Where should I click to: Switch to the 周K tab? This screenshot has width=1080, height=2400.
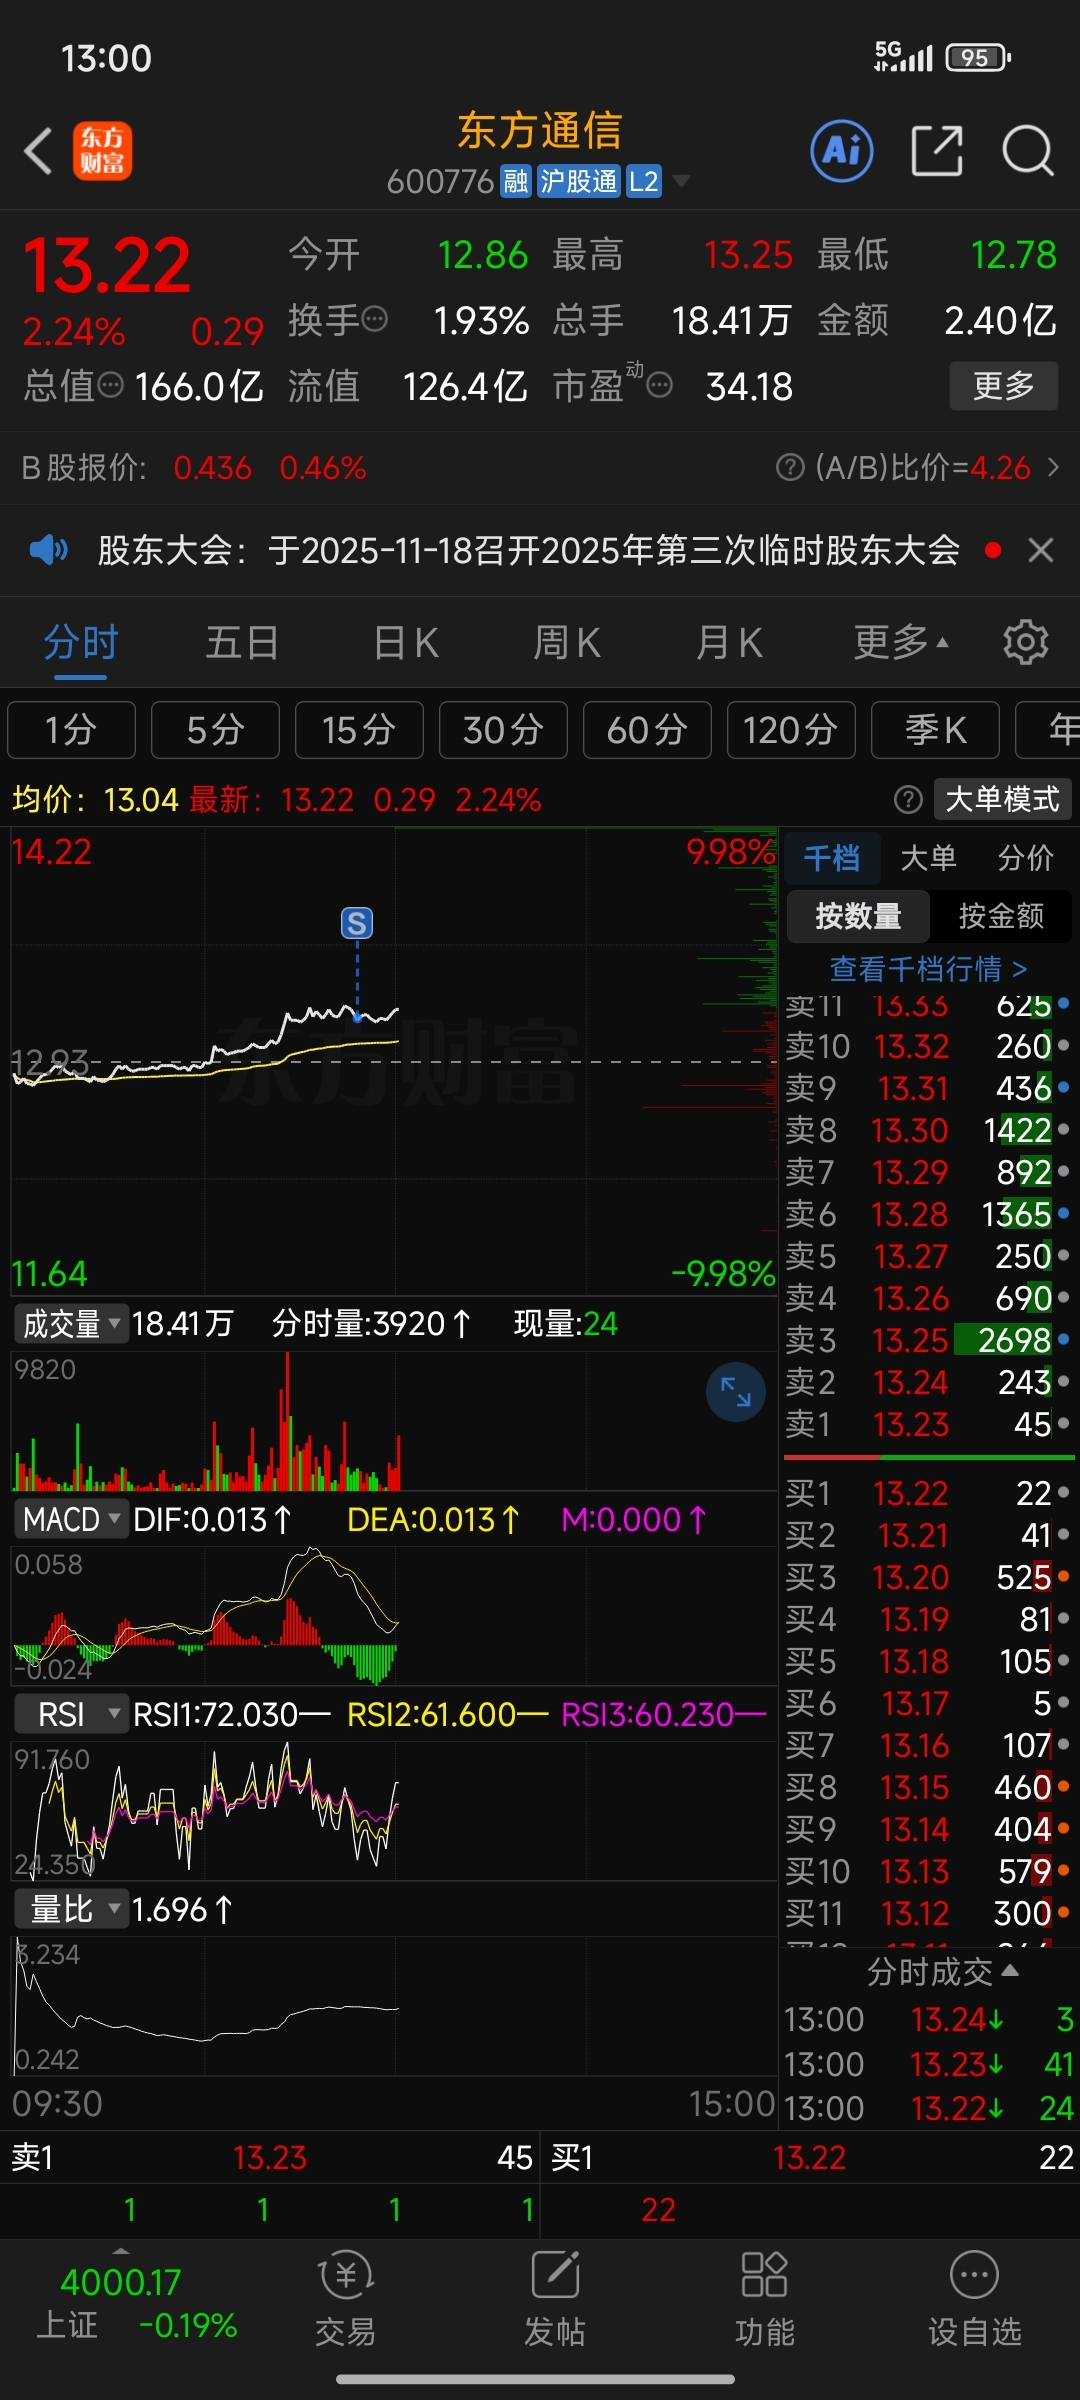pyautogui.click(x=567, y=642)
